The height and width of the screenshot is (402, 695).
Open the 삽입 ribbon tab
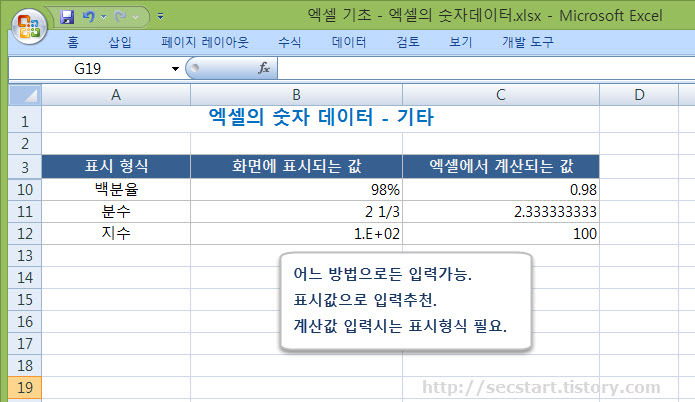pyautogui.click(x=120, y=42)
